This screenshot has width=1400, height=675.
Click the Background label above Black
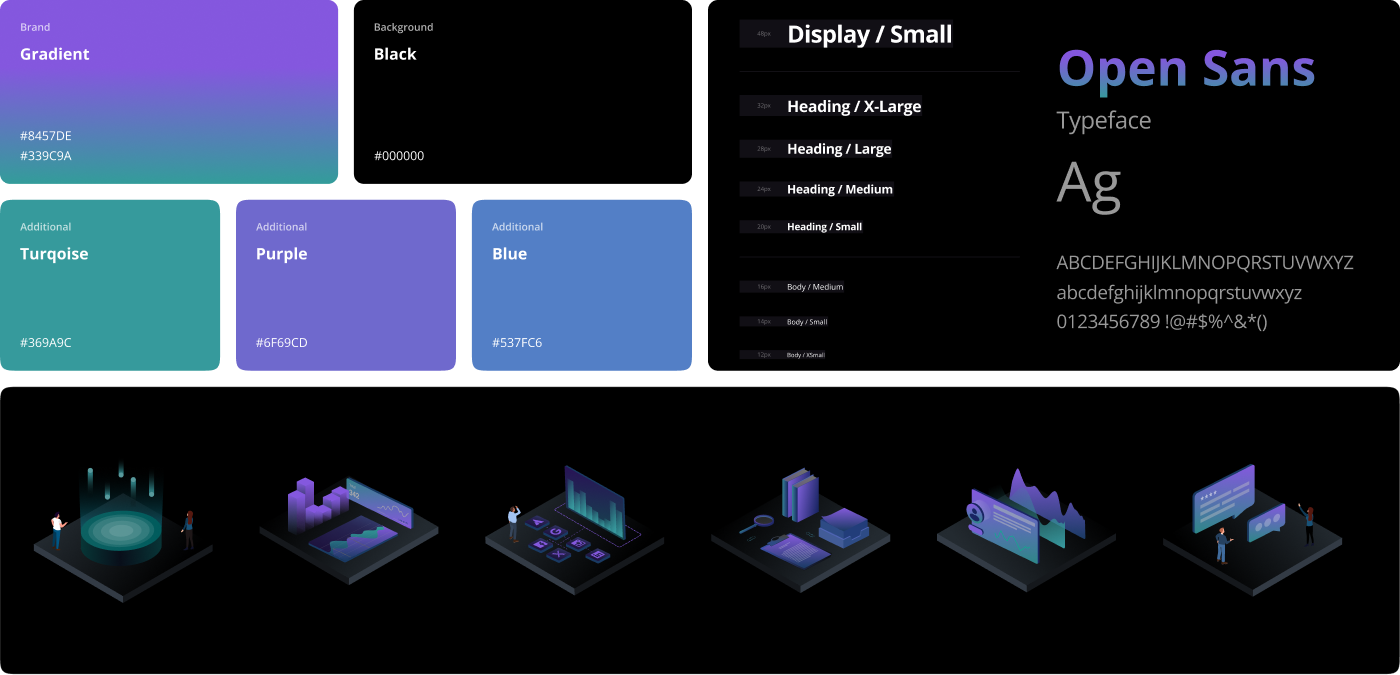click(x=404, y=27)
